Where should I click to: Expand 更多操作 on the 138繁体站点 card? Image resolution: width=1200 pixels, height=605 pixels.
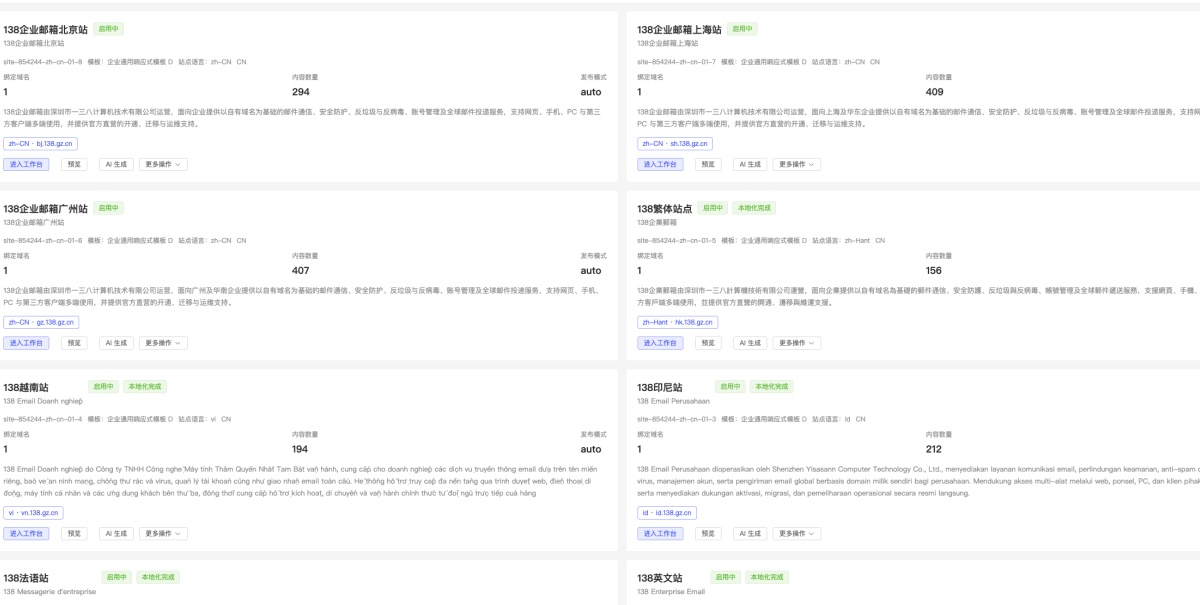(x=797, y=343)
